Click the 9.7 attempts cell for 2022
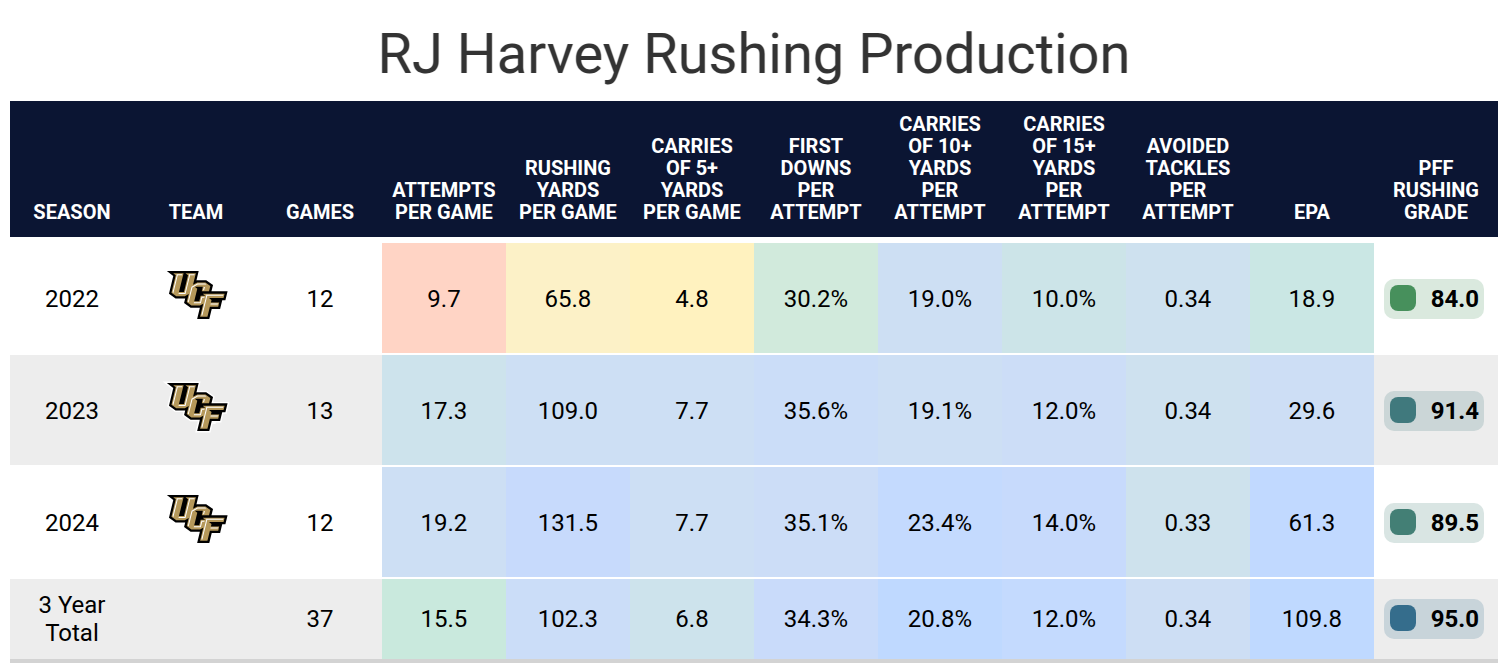Image resolution: width=1508 pixels, height=670 pixels. pos(444,299)
